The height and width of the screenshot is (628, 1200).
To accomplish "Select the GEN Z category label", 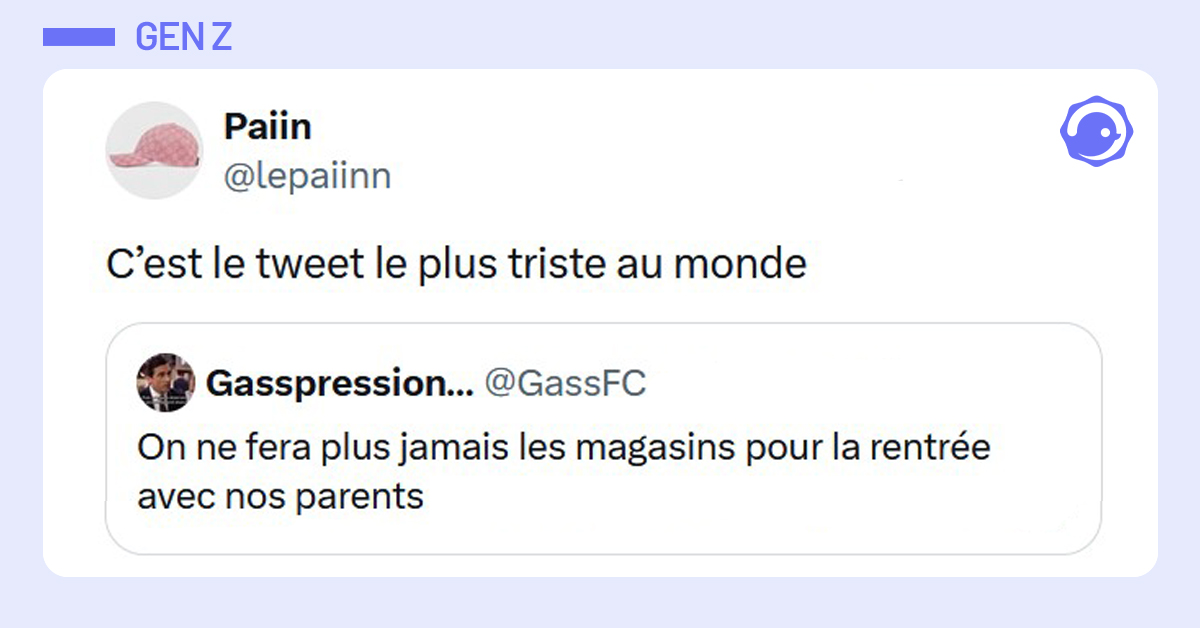I will [x=183, y=37].
